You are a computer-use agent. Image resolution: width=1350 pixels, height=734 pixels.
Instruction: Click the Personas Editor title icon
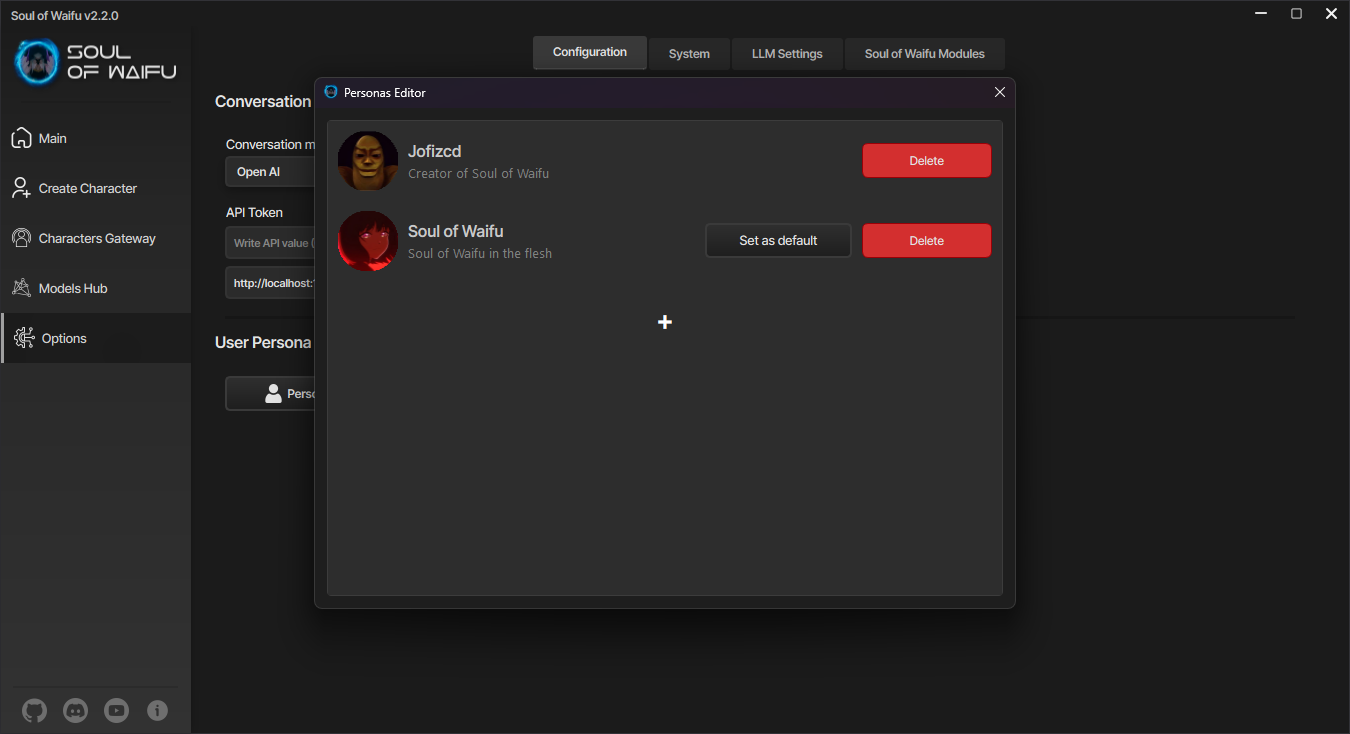point(331,92)
